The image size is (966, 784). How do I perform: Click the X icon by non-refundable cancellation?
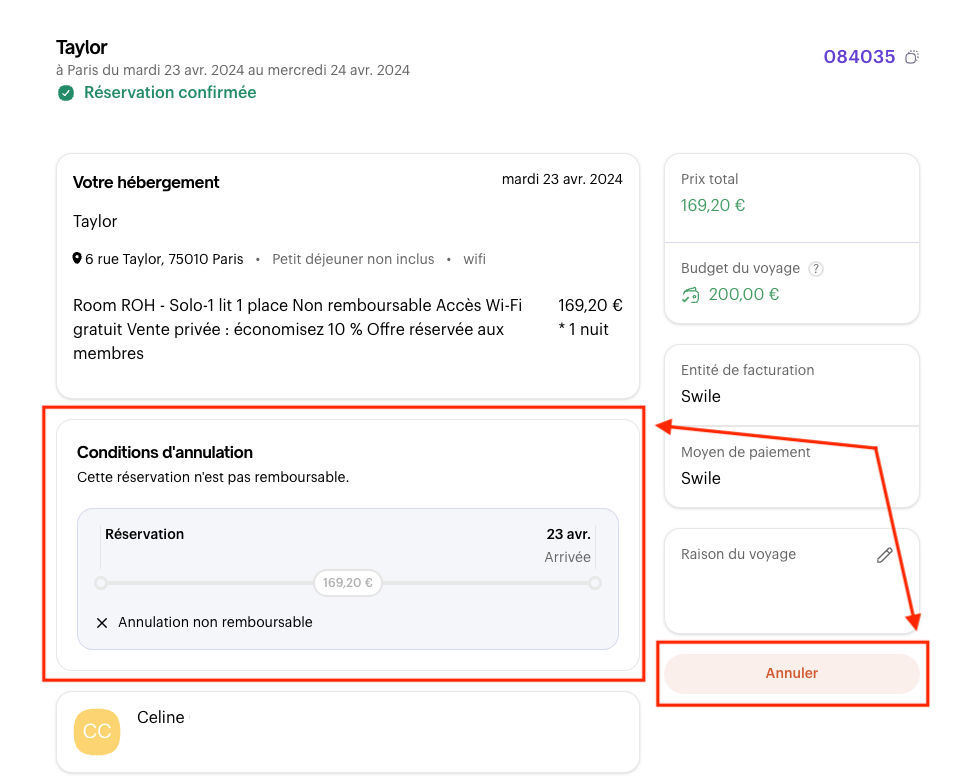coord(102,623)
